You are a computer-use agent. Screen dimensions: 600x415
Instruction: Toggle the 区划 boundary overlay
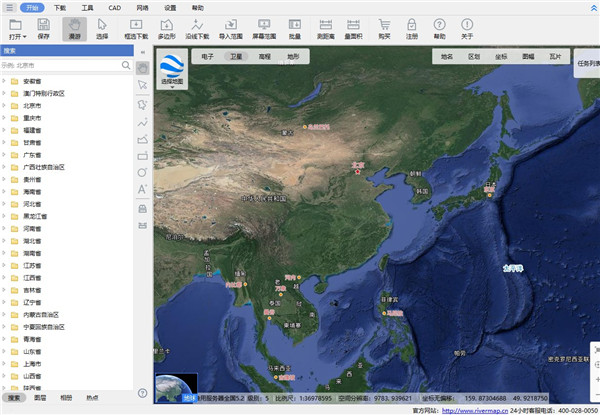click(x=474, y=57)
